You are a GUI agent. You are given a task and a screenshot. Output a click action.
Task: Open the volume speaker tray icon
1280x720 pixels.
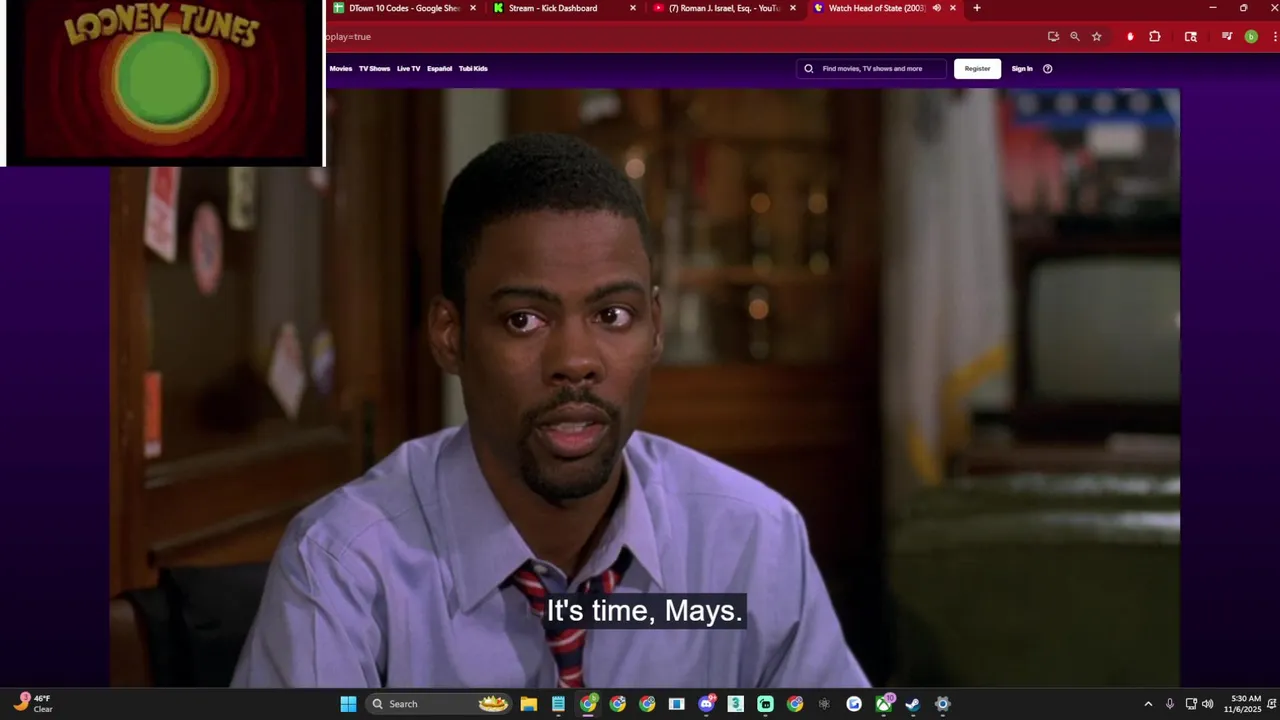click(x=1207, y=704)
